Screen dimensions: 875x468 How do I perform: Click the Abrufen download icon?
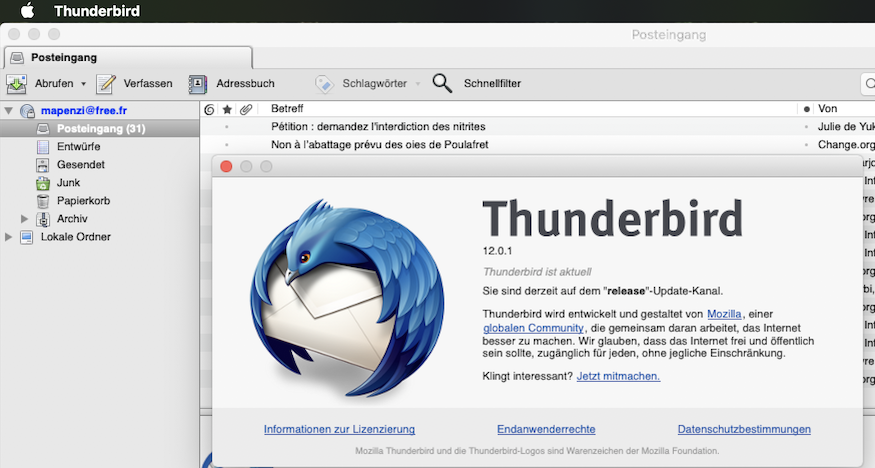(16, 84)
